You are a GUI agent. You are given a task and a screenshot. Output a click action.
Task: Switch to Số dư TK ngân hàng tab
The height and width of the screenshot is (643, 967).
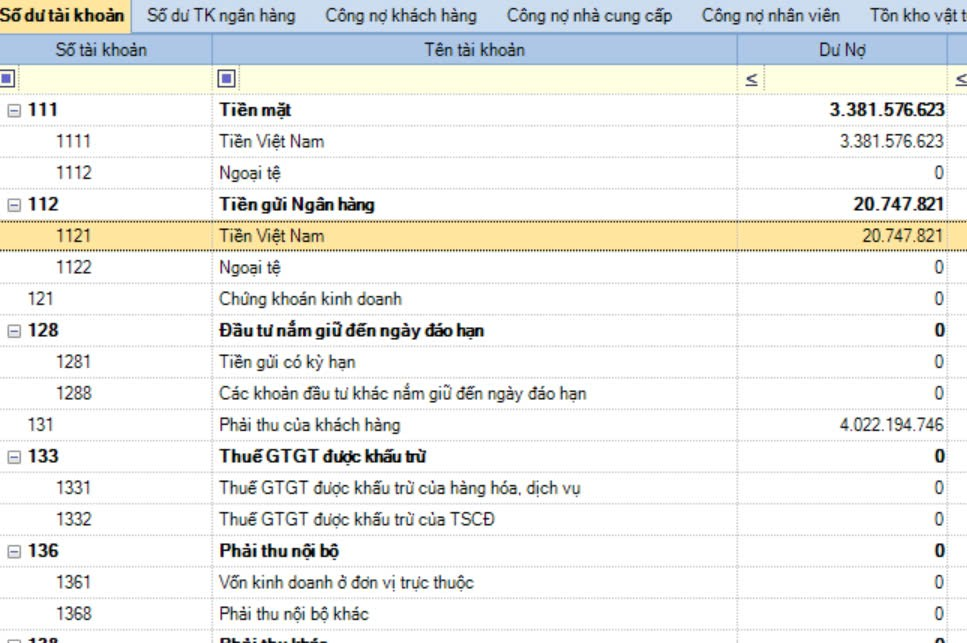[221, 16]
